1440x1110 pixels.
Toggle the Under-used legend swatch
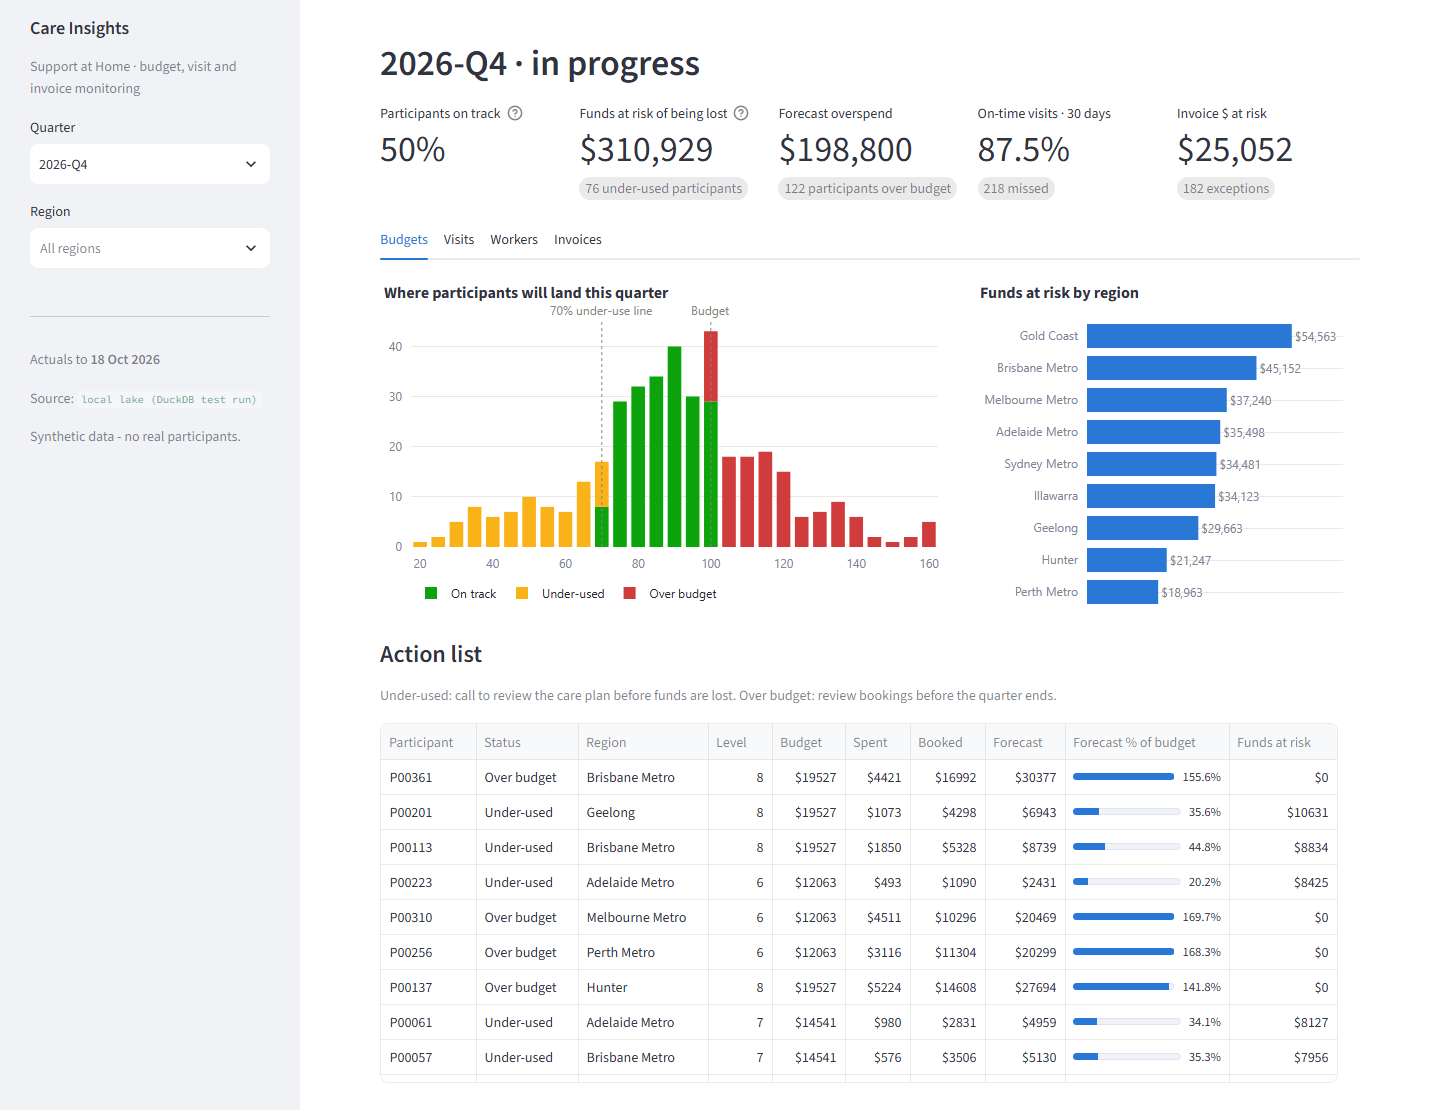pos(522,593)
